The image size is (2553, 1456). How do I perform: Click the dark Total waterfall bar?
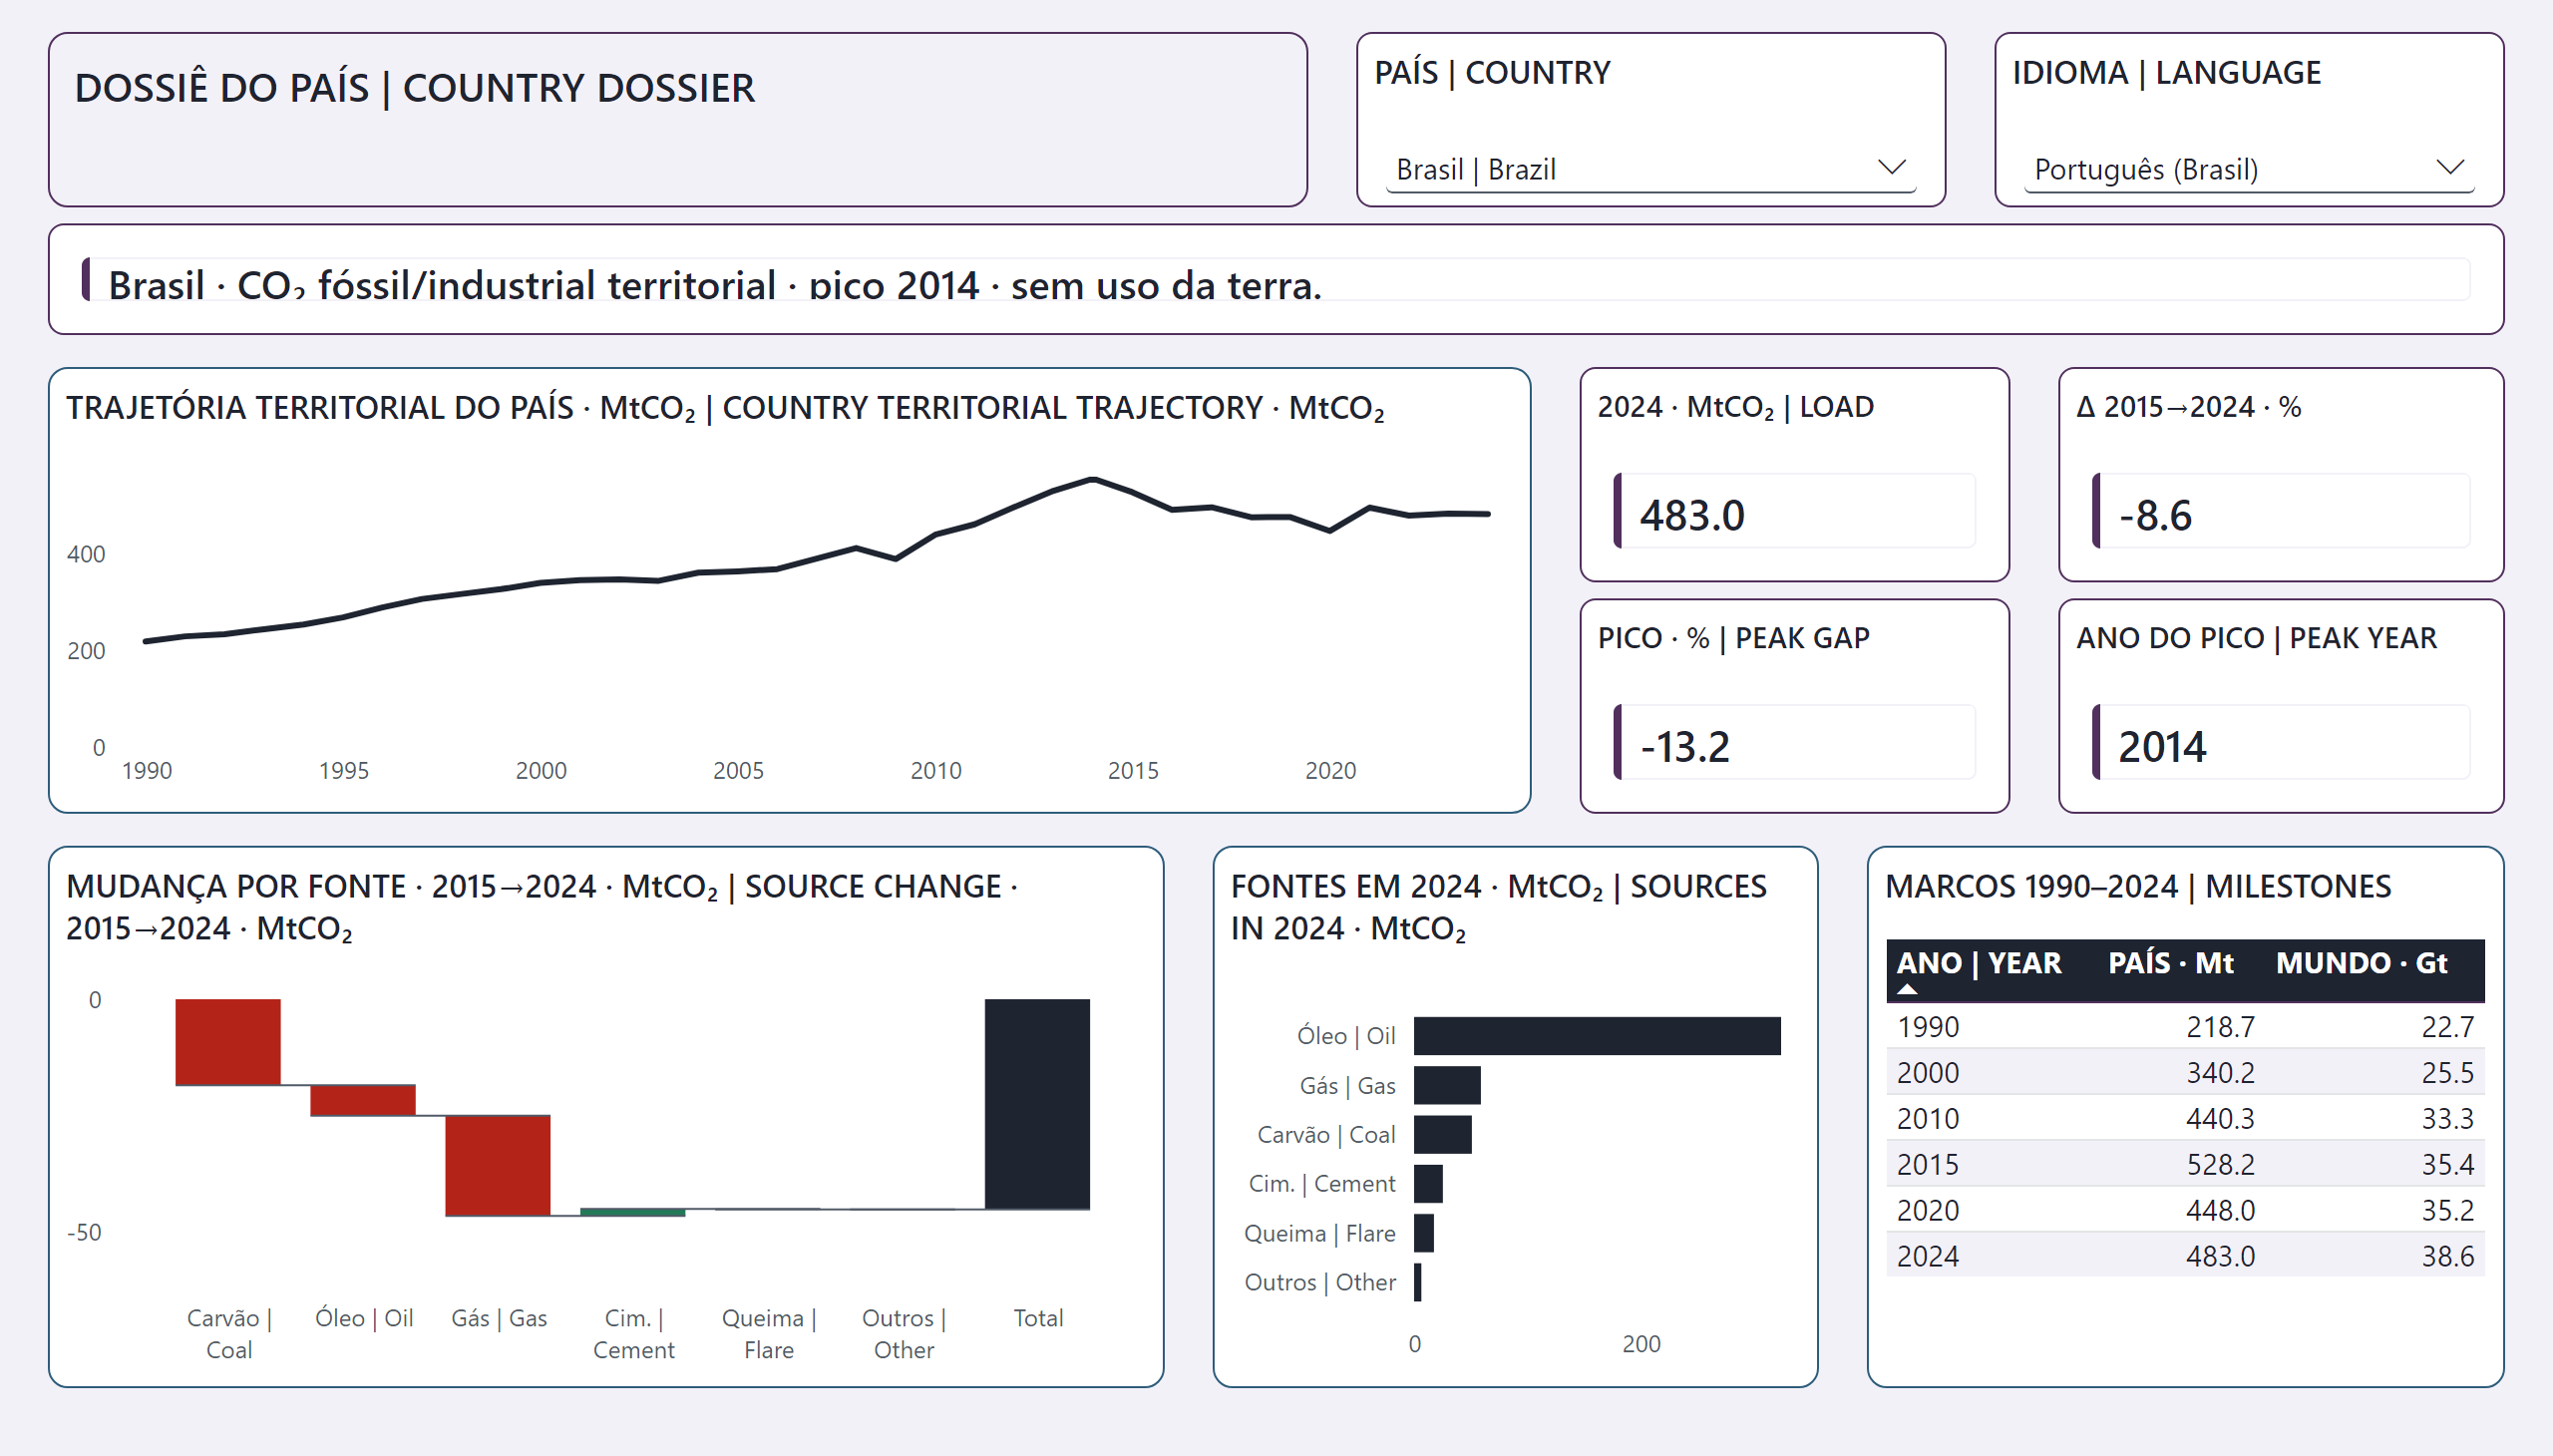click(x=1037, y=1104)
